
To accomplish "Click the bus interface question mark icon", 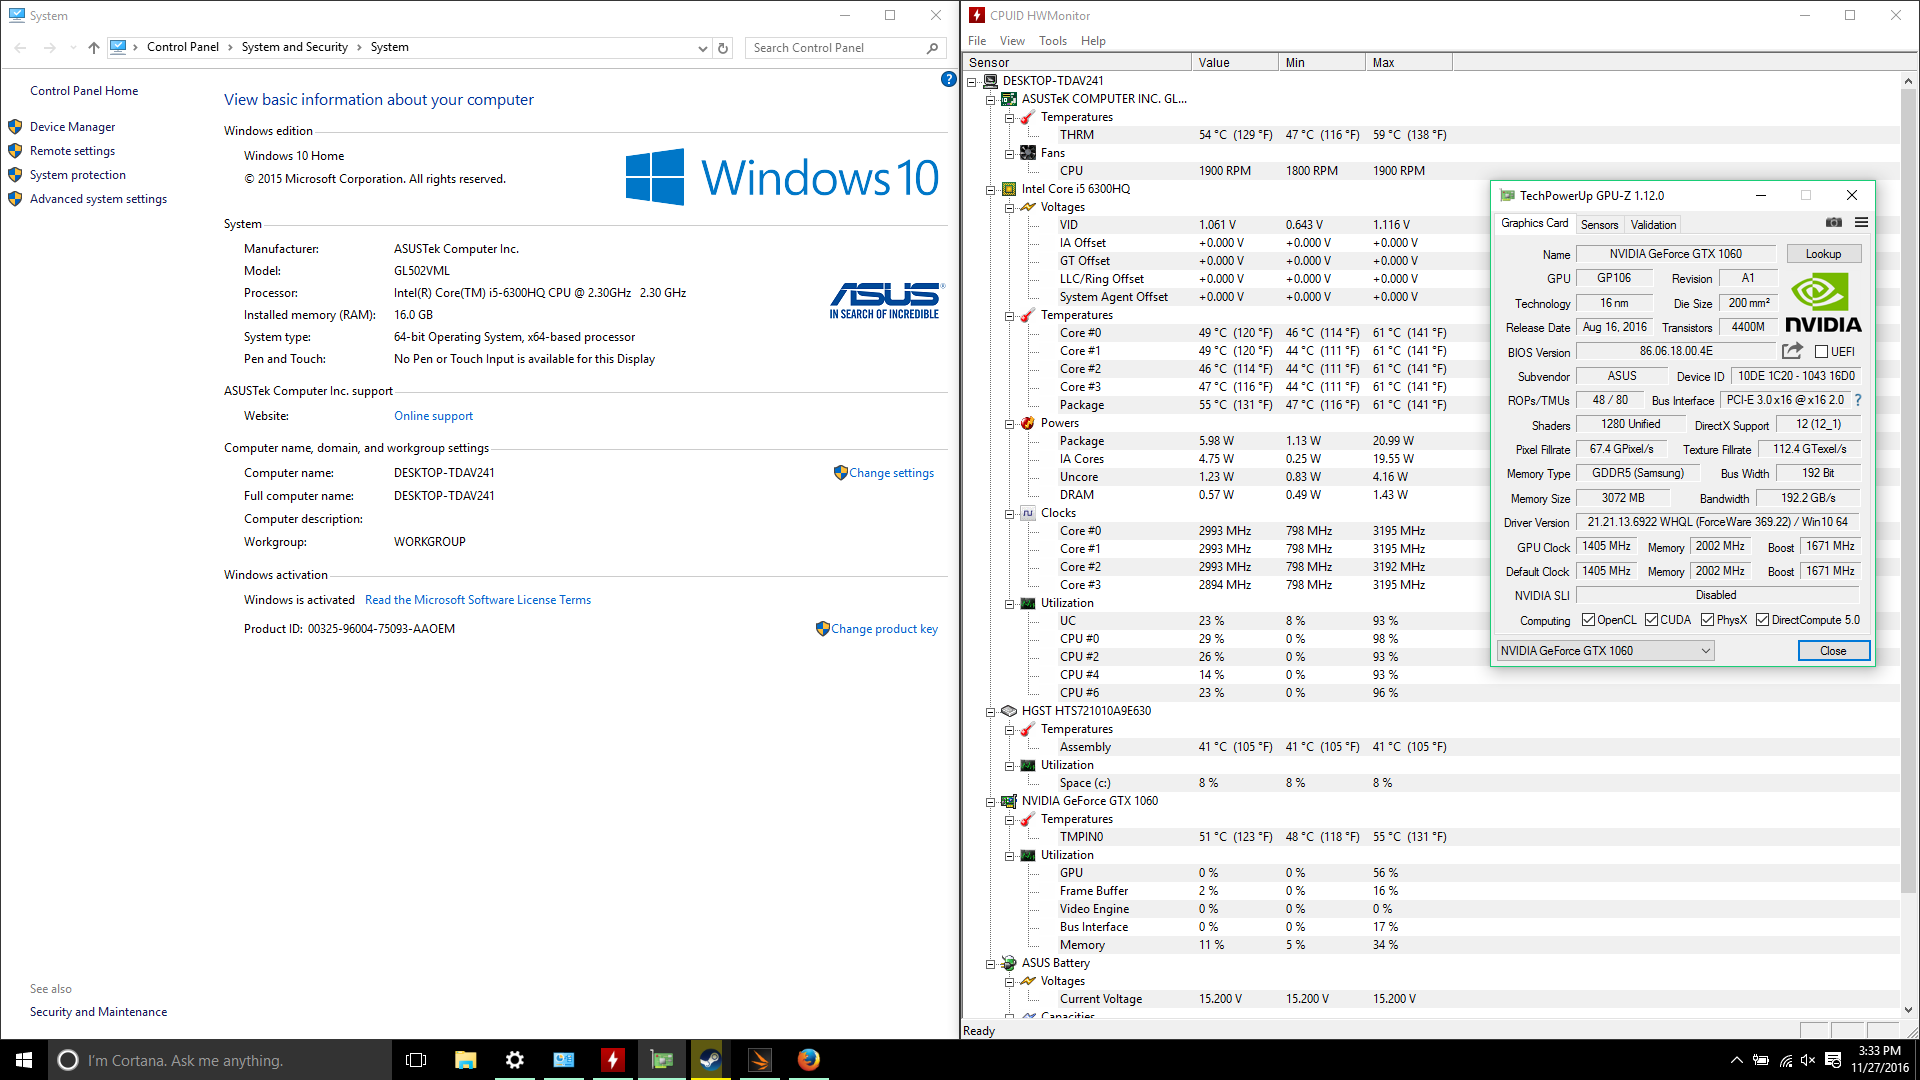I will pos(1858,400).
